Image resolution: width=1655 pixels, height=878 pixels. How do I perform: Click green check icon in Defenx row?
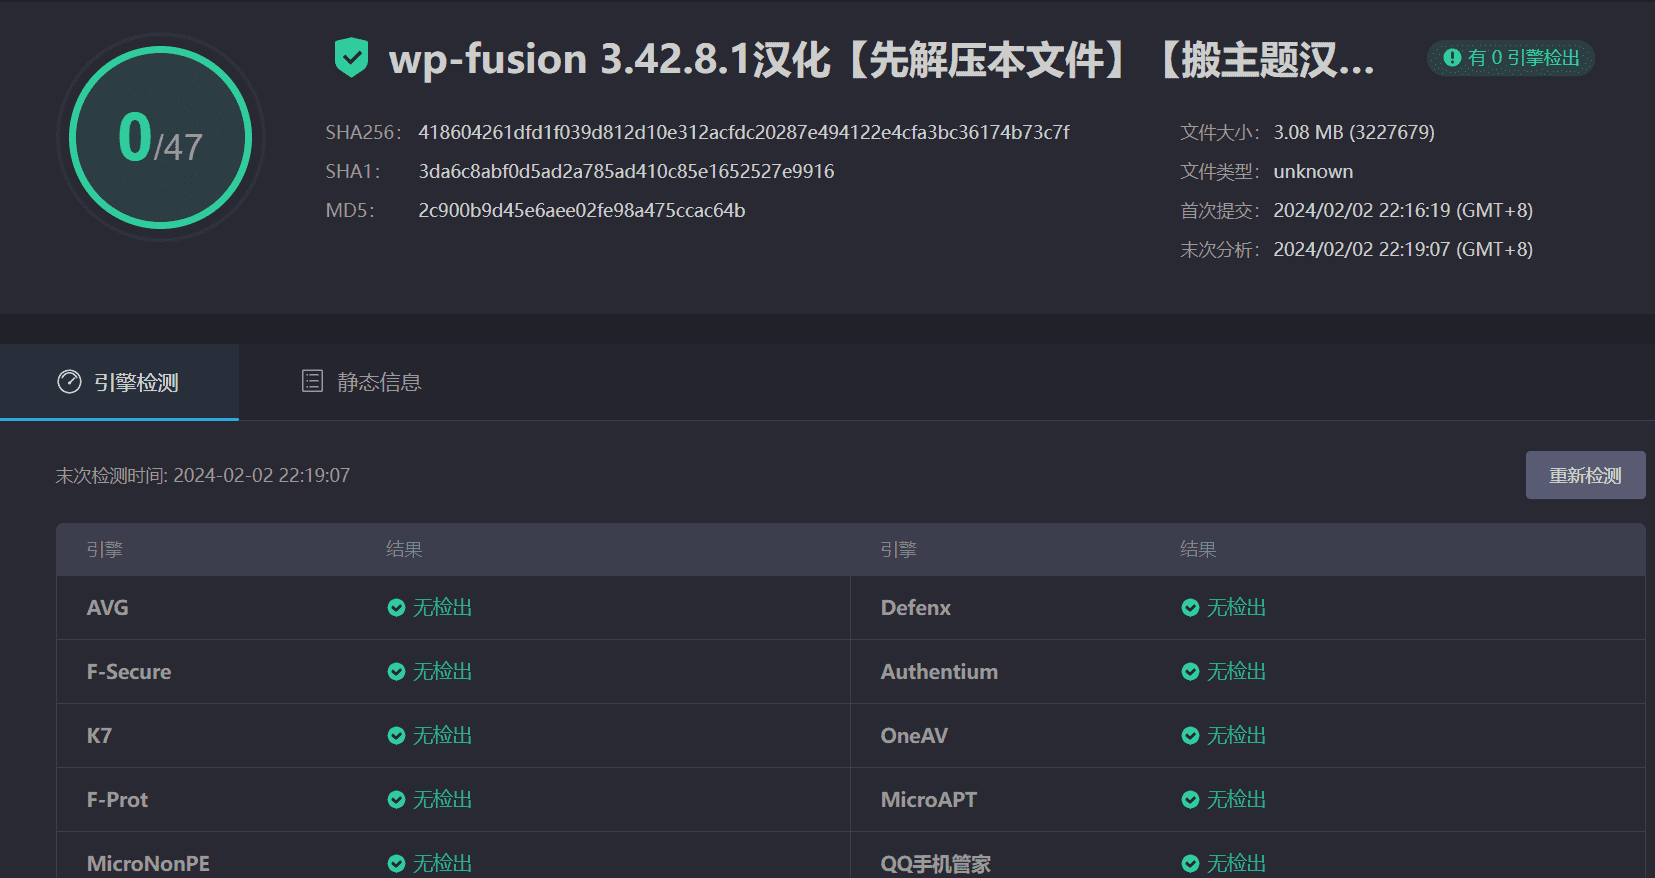[1190, 608]
